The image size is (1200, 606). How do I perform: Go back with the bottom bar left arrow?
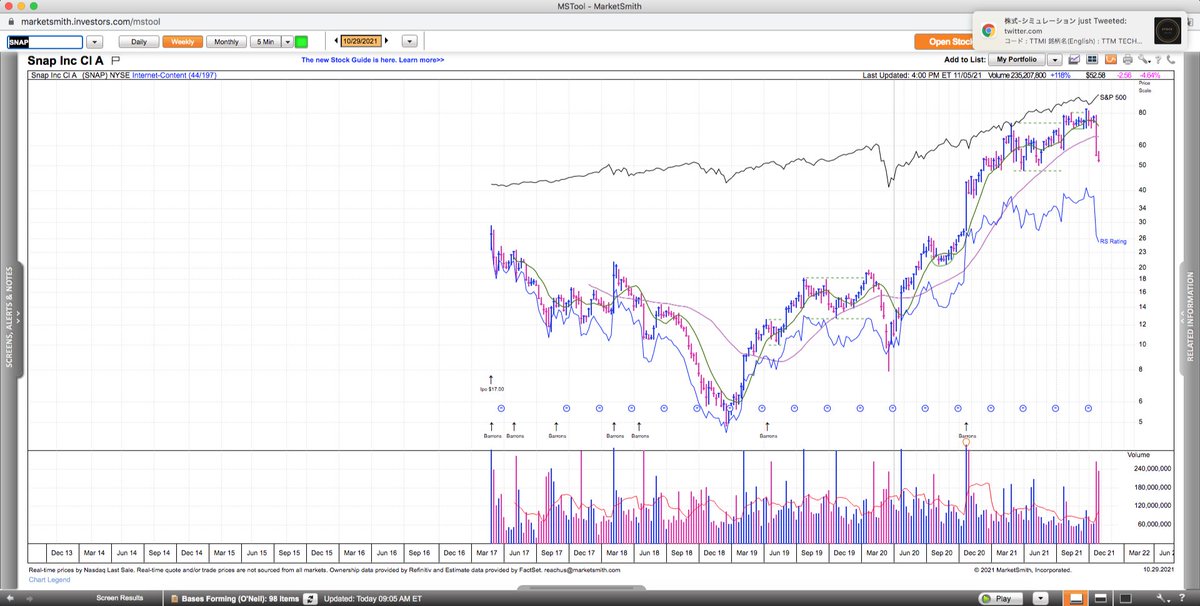(x=10, y=599)
